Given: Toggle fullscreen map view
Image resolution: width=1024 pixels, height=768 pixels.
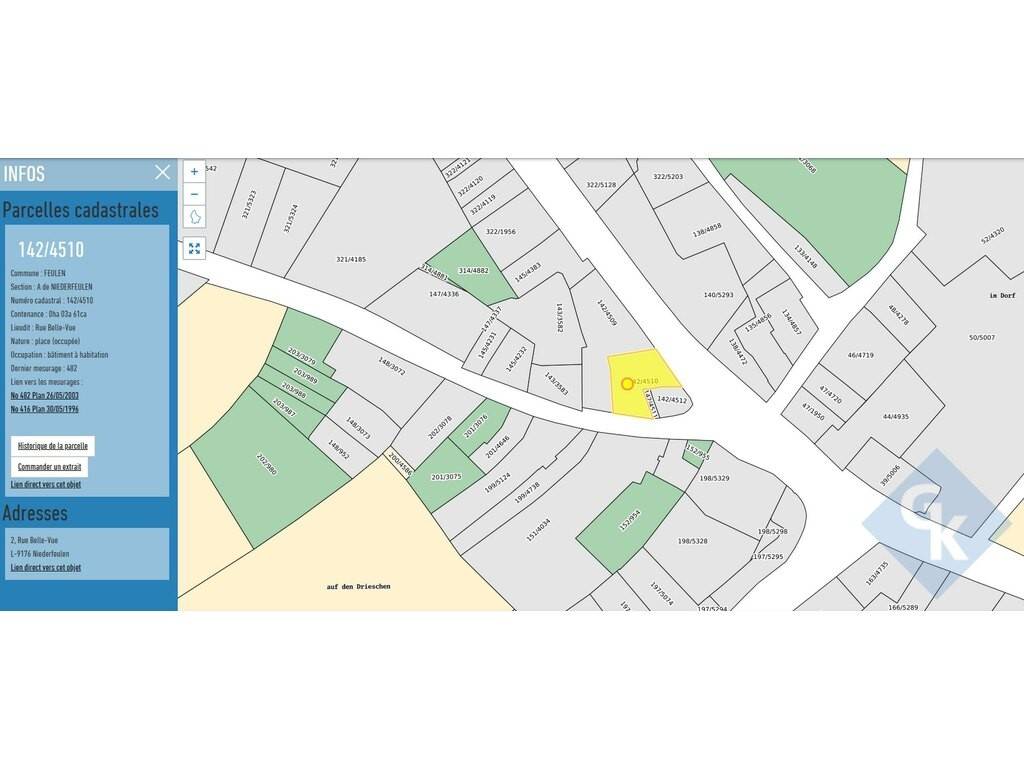Looking at the screenshot, I should [x=194, y=248].
